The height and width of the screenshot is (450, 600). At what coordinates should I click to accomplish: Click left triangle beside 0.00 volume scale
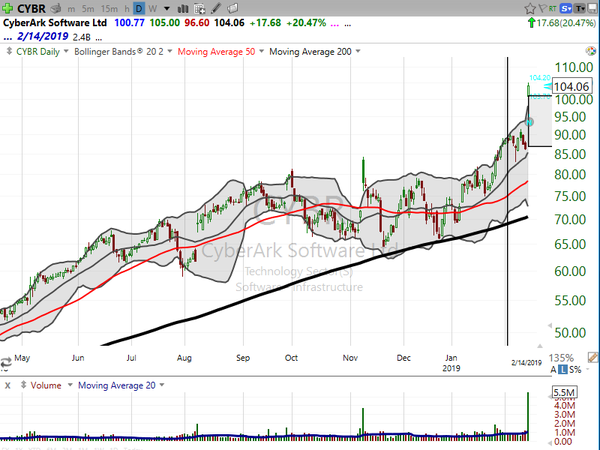(x=550, y=442)
